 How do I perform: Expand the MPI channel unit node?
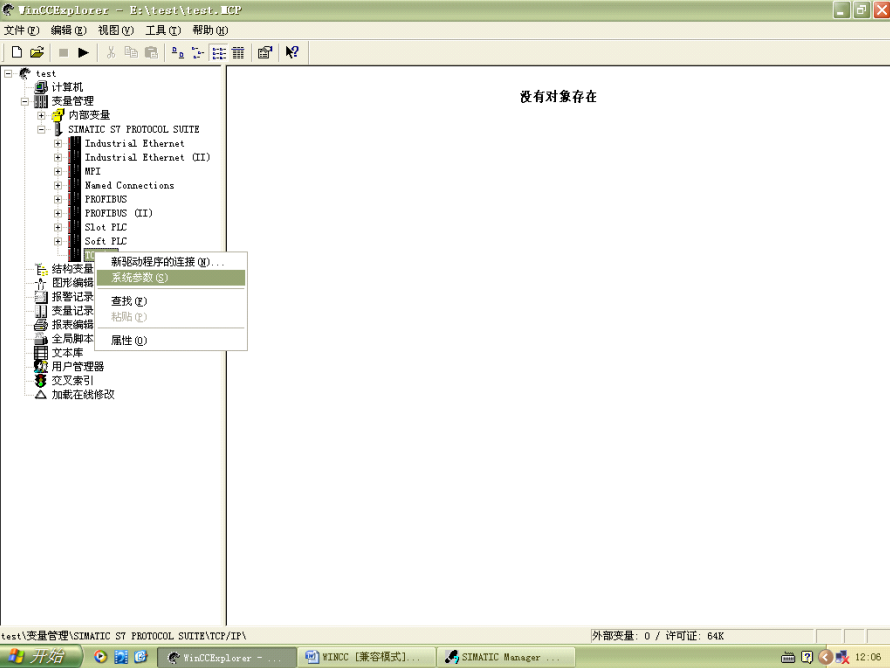pyautogui.click(x=58, y=171)
